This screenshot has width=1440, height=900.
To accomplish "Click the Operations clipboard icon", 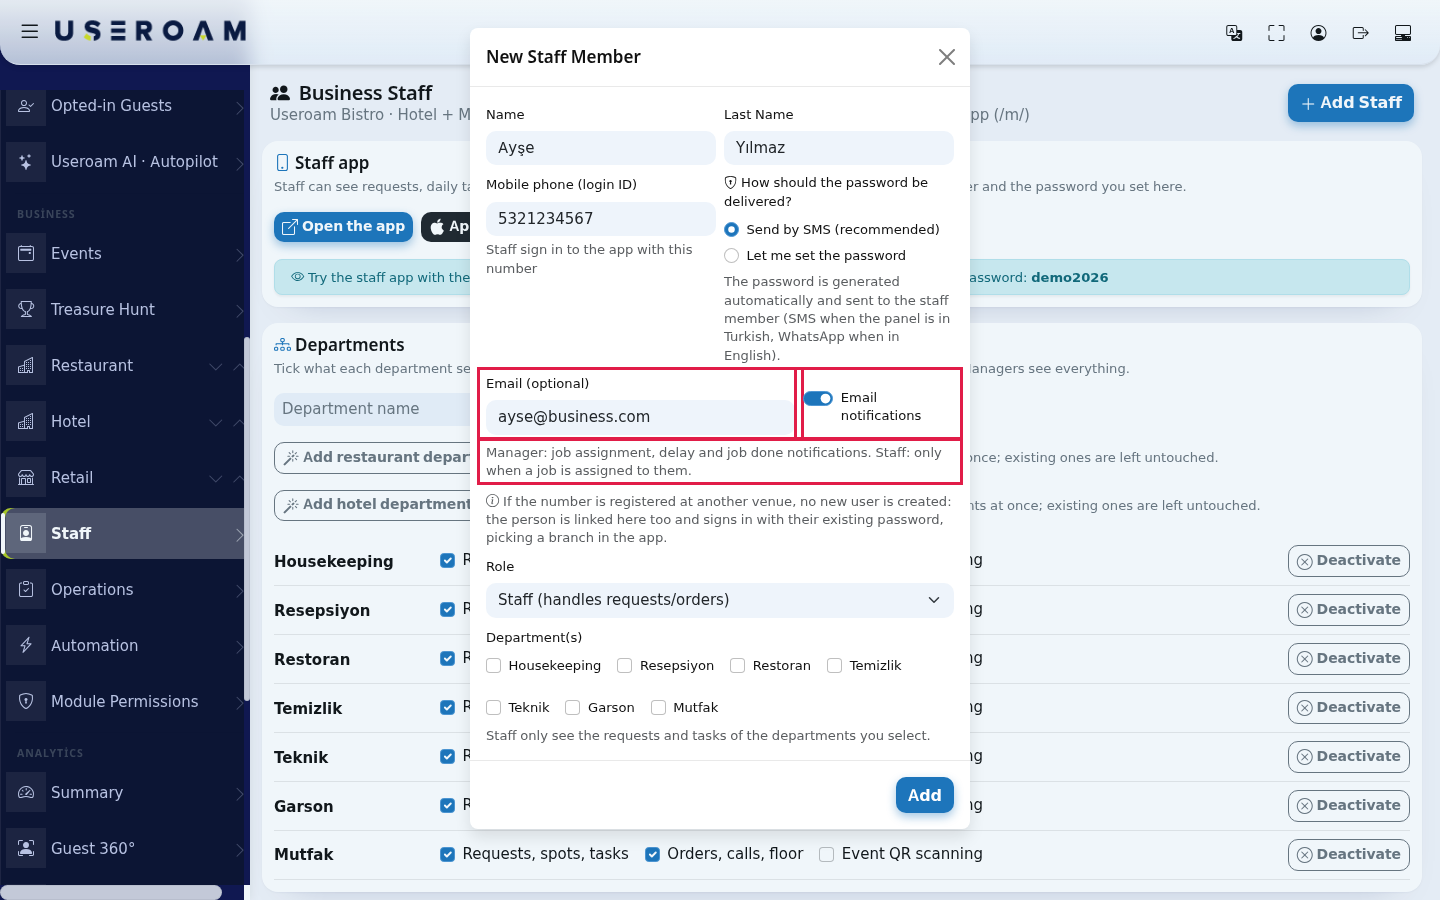I will (x=26, y=589).
